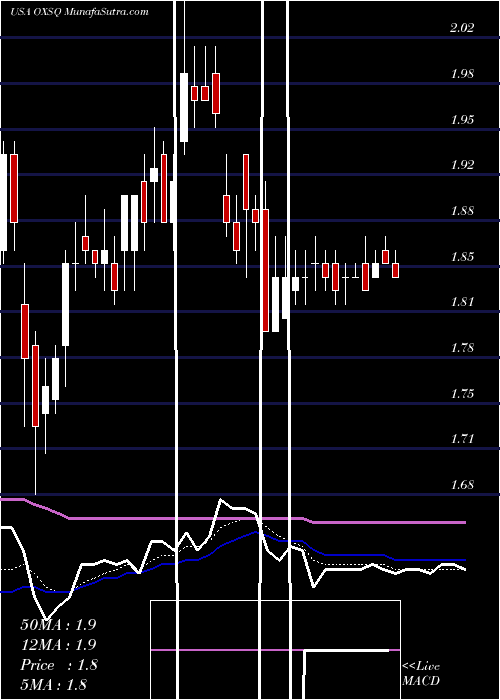Screen dimensions: 500x700
Task: Click the 1.92 price axis label
Action: click(x=462, y=165)
